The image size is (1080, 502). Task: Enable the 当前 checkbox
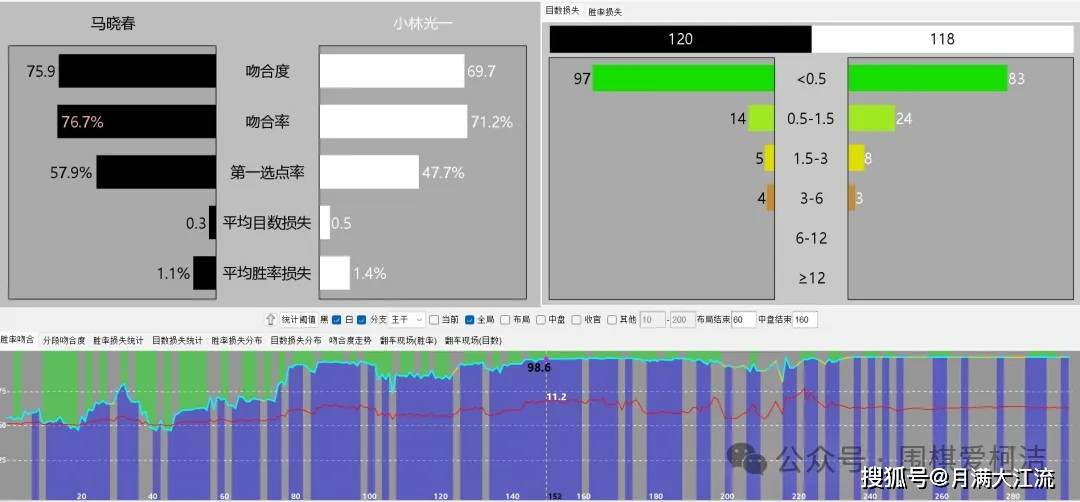click(x=433, y=320)
